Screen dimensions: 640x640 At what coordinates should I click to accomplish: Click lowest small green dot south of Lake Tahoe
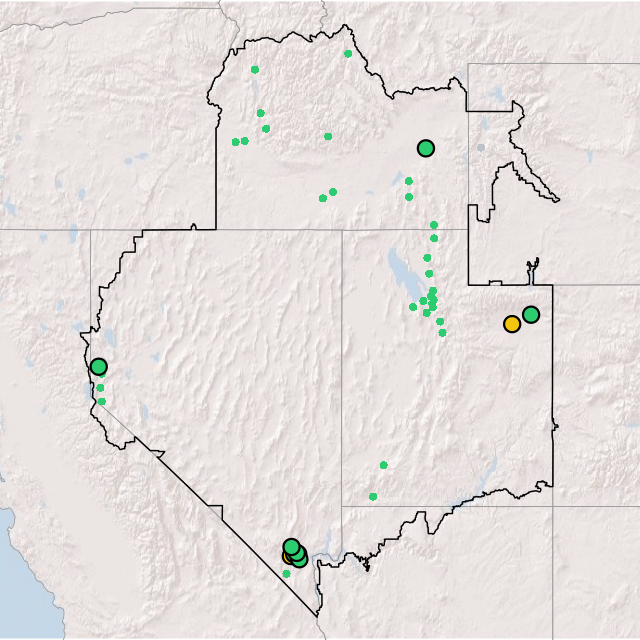click(101, 401)
